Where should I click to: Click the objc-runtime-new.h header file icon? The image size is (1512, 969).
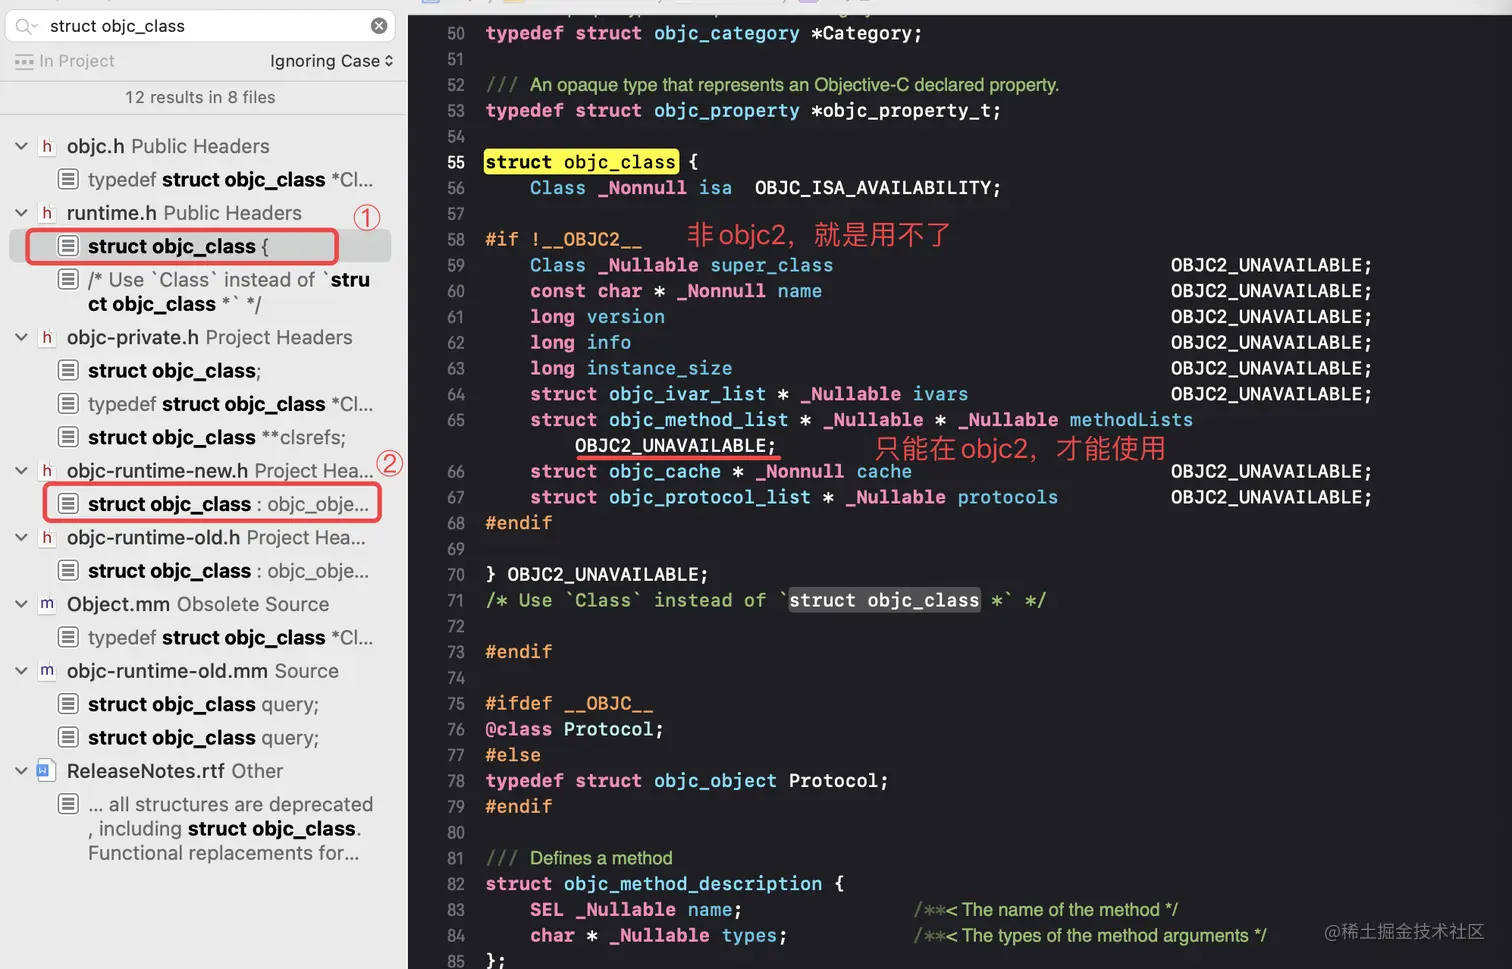pyautogui.click(x=47, y=470)
